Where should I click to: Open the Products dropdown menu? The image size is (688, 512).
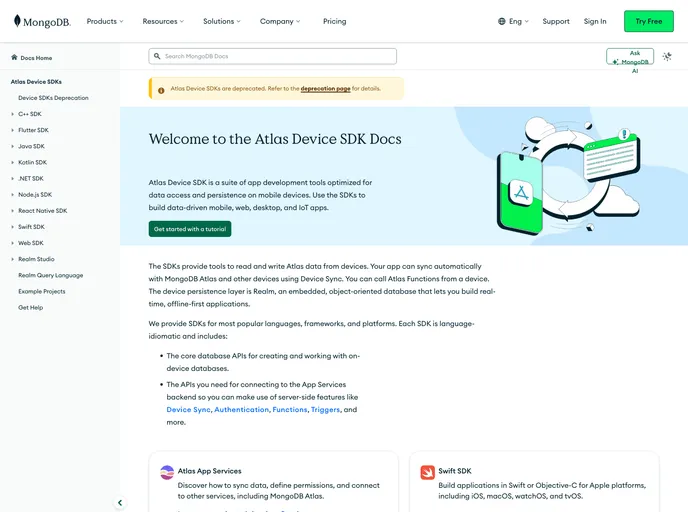pos(105,21)
